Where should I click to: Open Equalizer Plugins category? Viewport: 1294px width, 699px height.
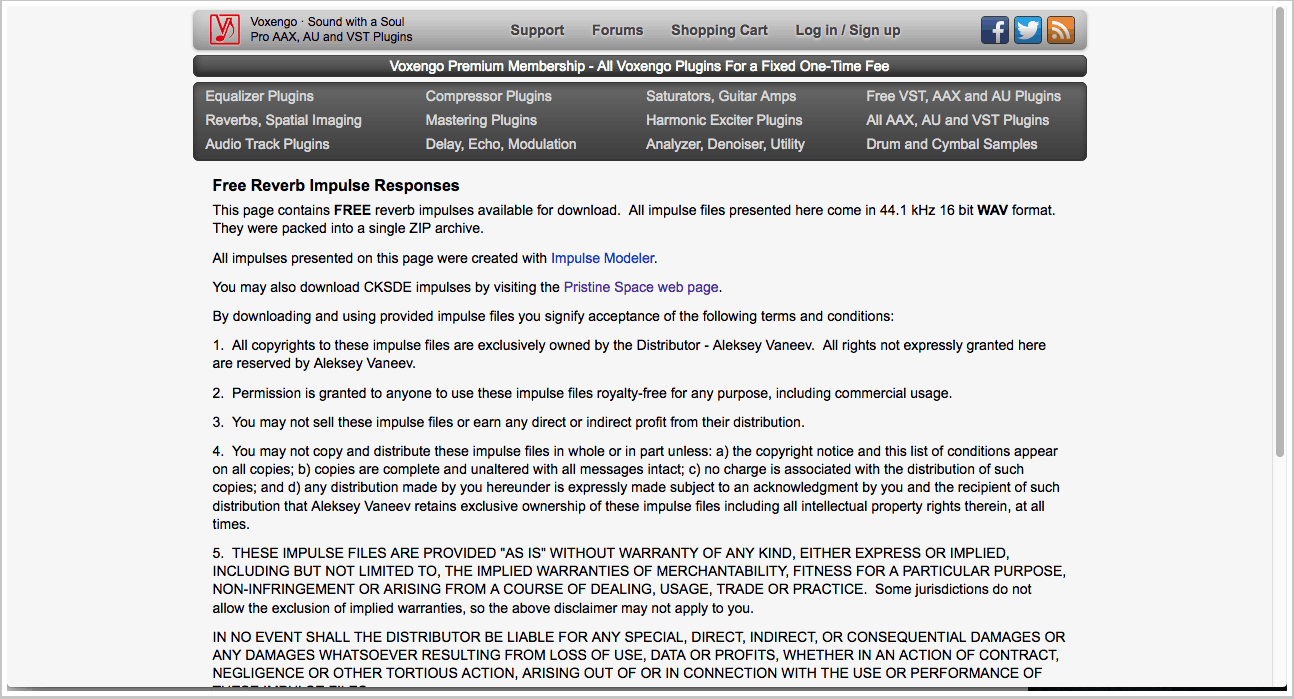tap(259, 96)
